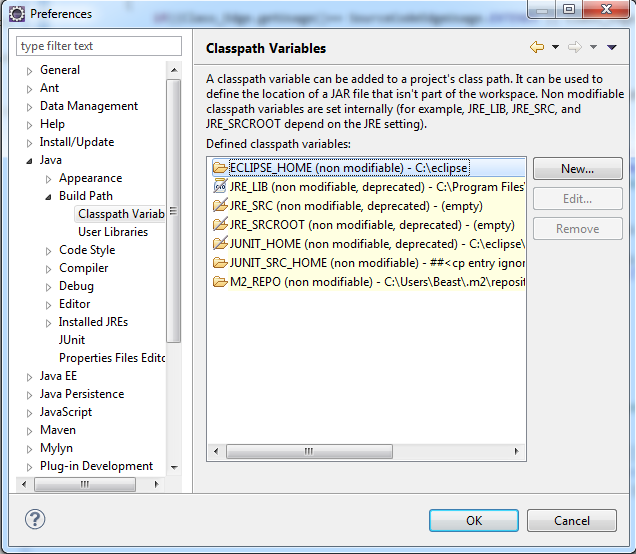This screenshot has width=636, height=554.
Task: Click tree panel vertical scrollbar thumb
Action: (x=174, y=211)
